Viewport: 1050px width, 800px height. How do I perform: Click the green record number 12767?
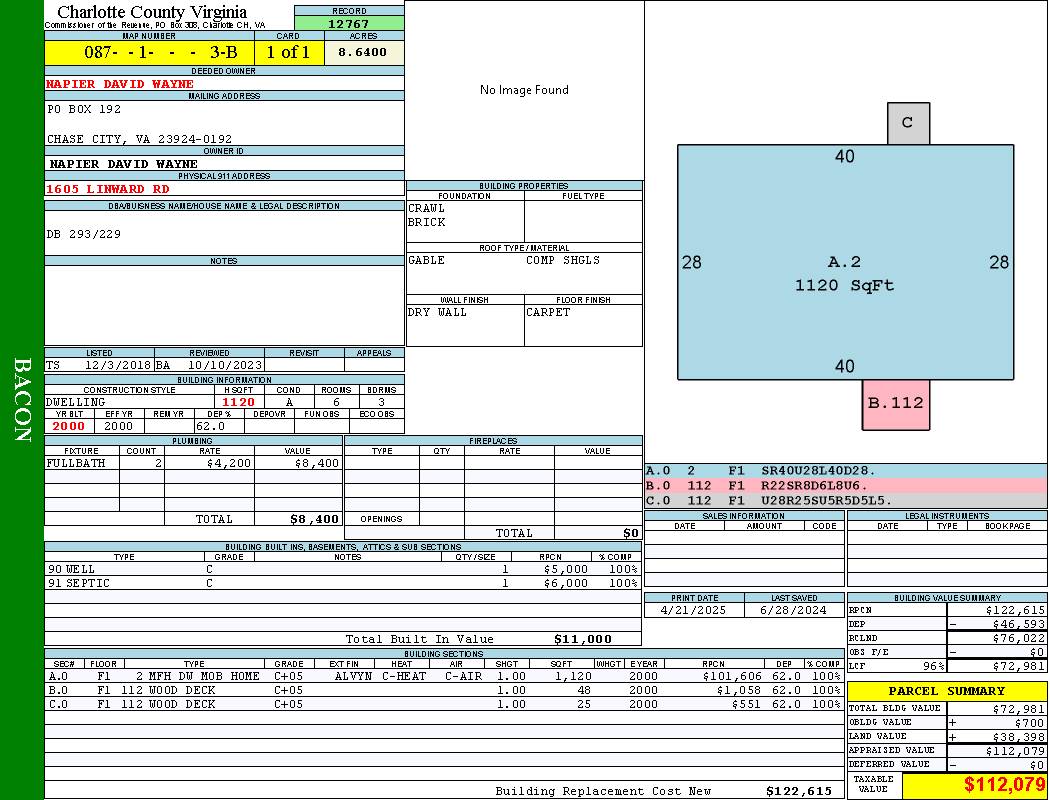[x=349, y=24]
